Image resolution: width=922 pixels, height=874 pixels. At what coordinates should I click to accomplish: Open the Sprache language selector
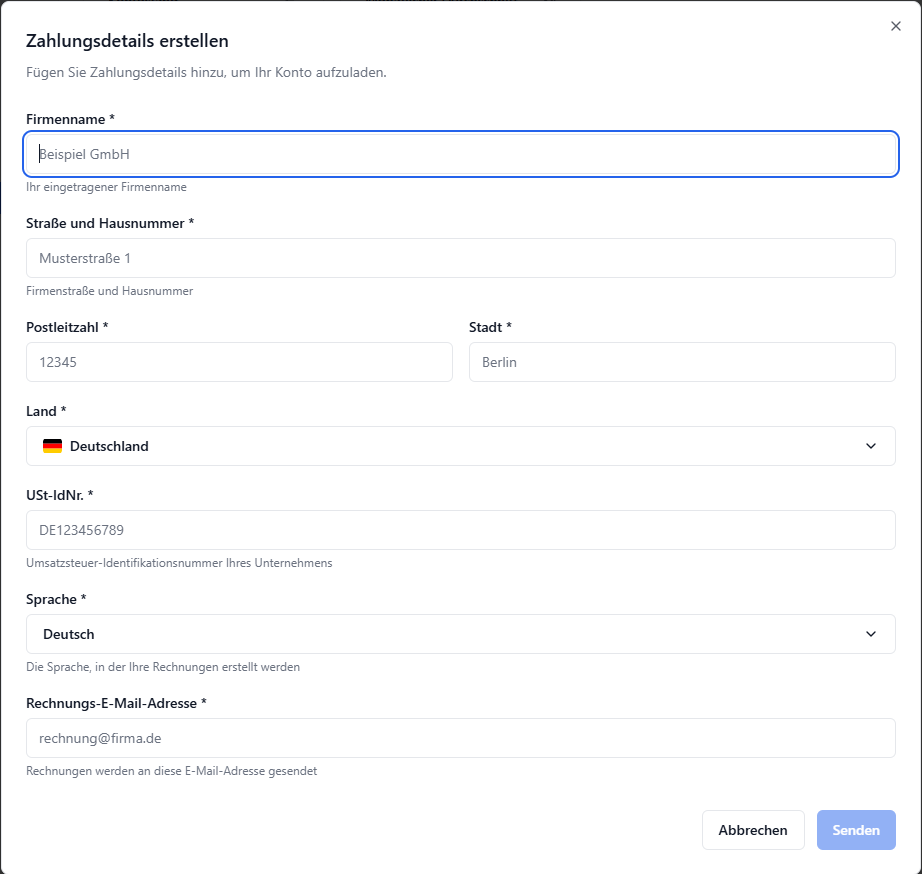[460, 634]
